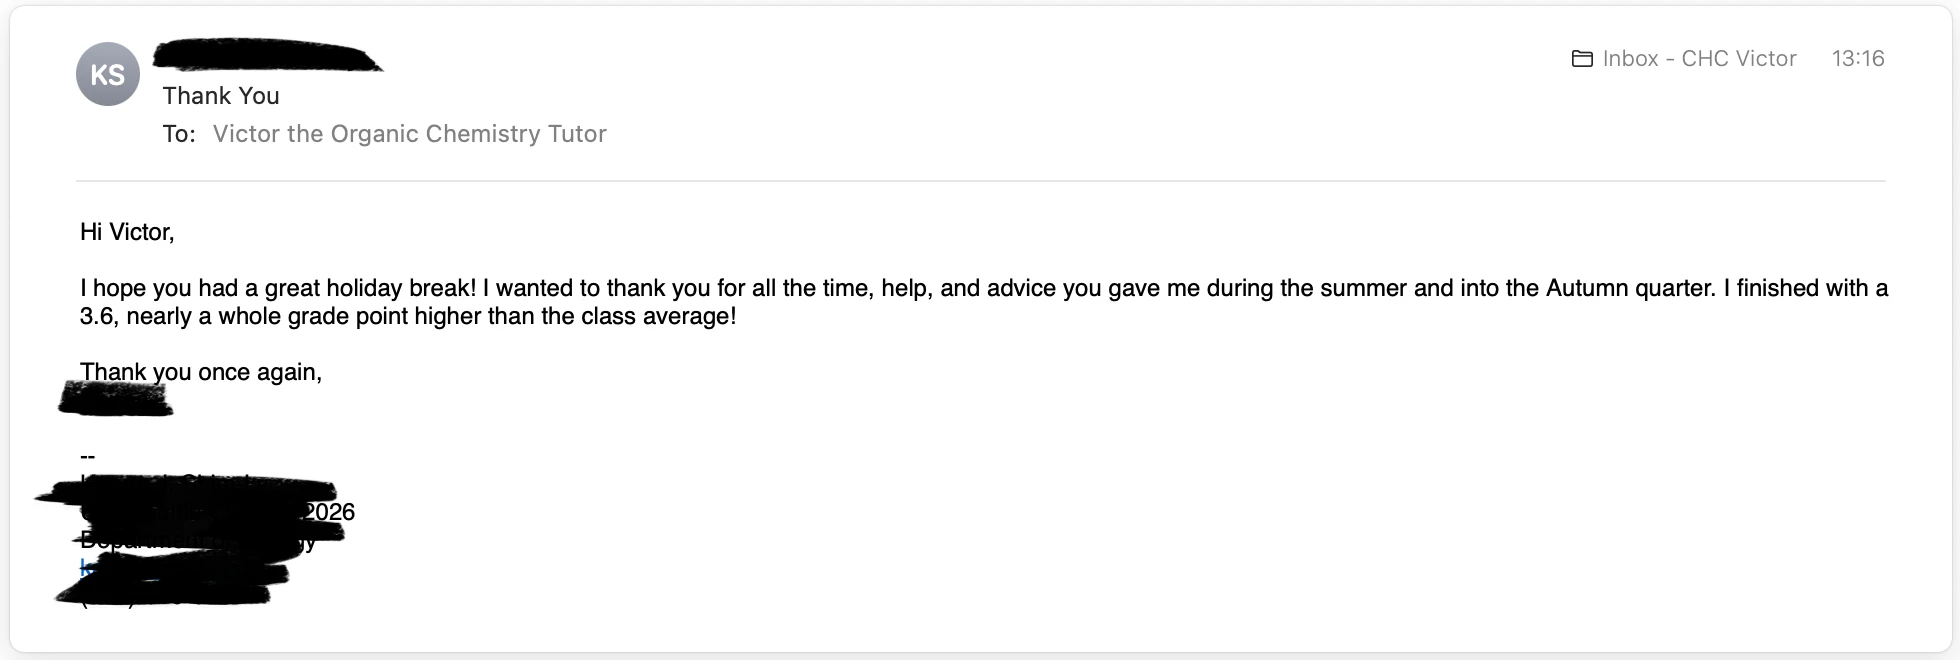Image resolution: width=1960 pixels, height=660 pixels.
Task: Click the 2026 text in the signature
Action: click(x=330, y=512)
